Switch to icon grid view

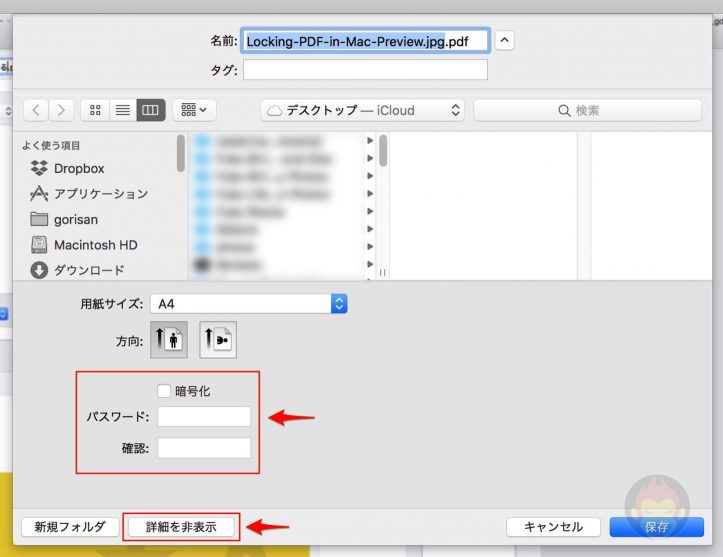coord(95,110)
